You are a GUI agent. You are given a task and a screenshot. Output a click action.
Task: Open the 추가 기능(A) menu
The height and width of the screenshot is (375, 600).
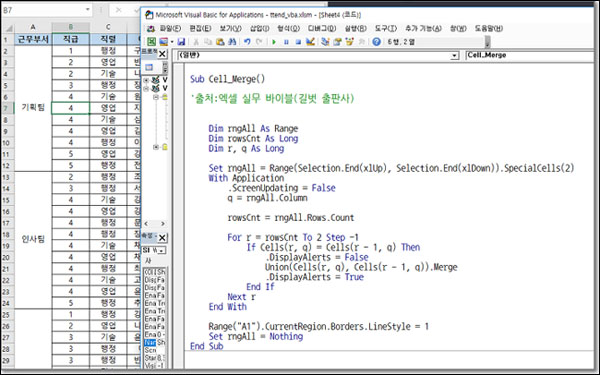[x=423, y=28]
